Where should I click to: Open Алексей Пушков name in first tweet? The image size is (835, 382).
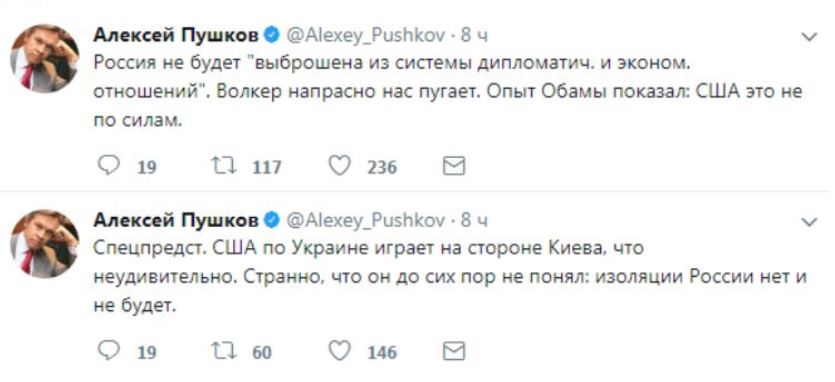tap(176, 36)
